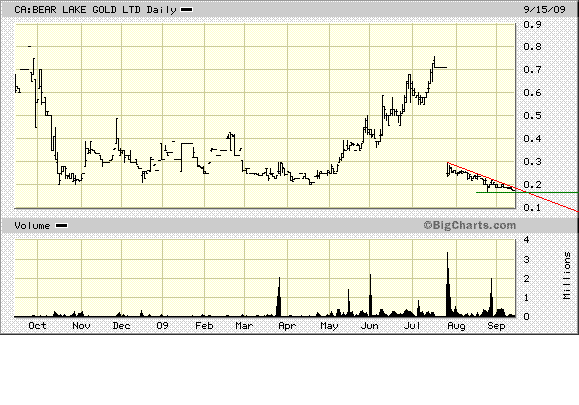This screenshot has height=405, width=579.
Task: Click the 0.3 price axis label
Action: pos(532,162)
